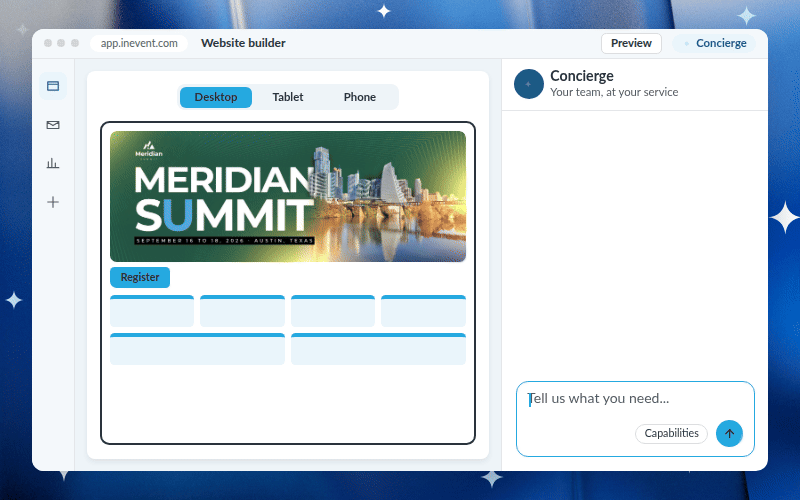Focus the "Tell us what you need..." field
Image resolution: width=800 pixels, height=500 pixels.
(635, 419)
